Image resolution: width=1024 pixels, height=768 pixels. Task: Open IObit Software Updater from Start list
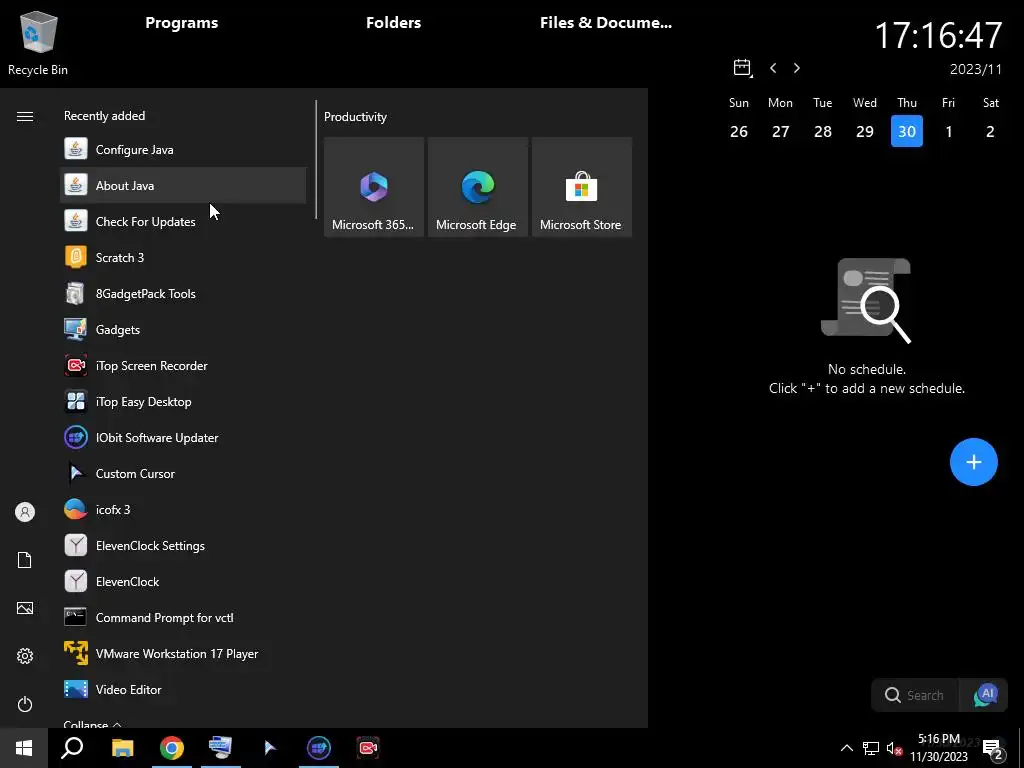coord(183,437)
